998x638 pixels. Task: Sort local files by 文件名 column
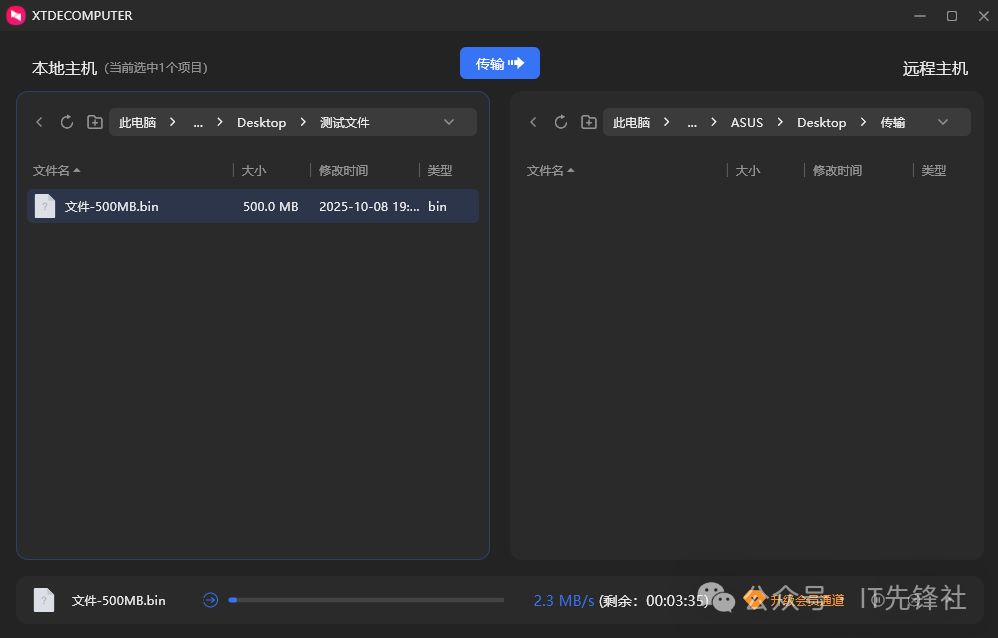coord(56,171)
